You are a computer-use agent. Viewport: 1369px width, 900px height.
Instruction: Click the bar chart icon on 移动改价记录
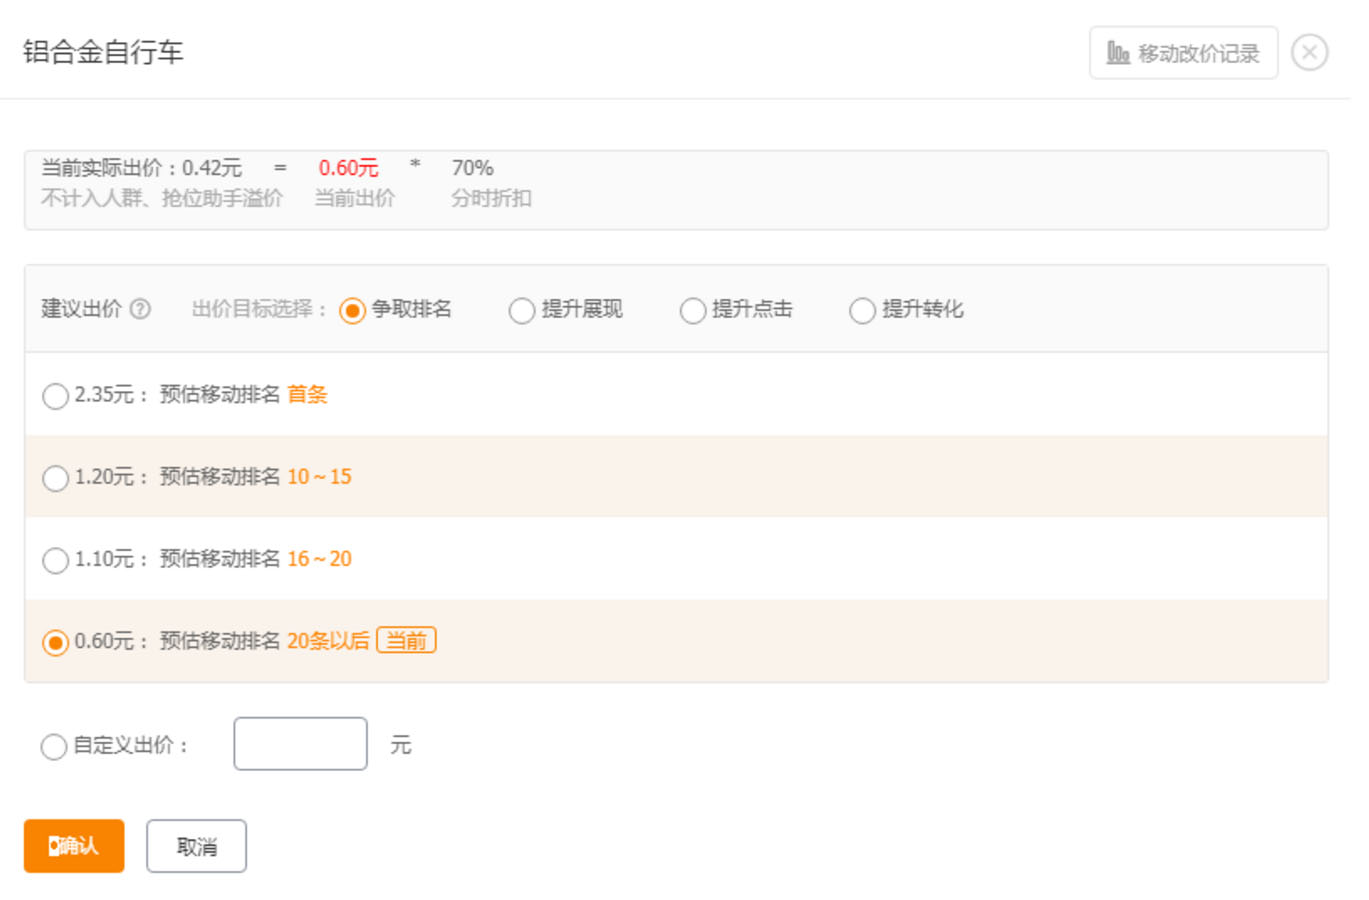[1119, 52]
